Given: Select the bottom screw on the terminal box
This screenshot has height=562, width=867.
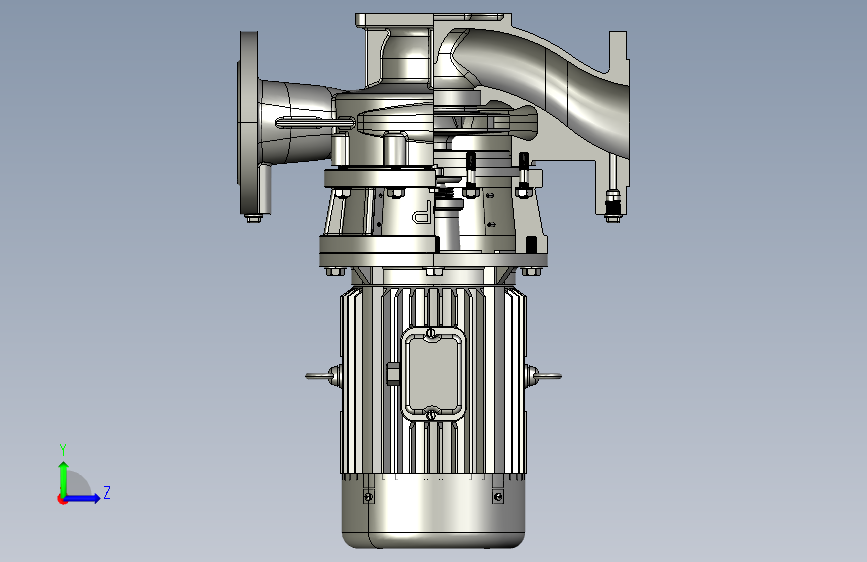Looking at the screenshot, I should coord(431,414).
